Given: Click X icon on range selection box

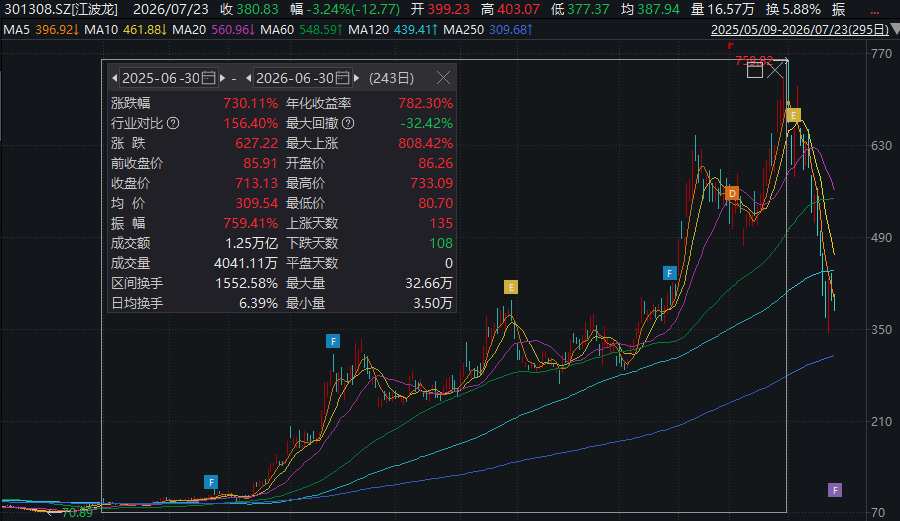Looking at the screenshot, I should 775,71.
